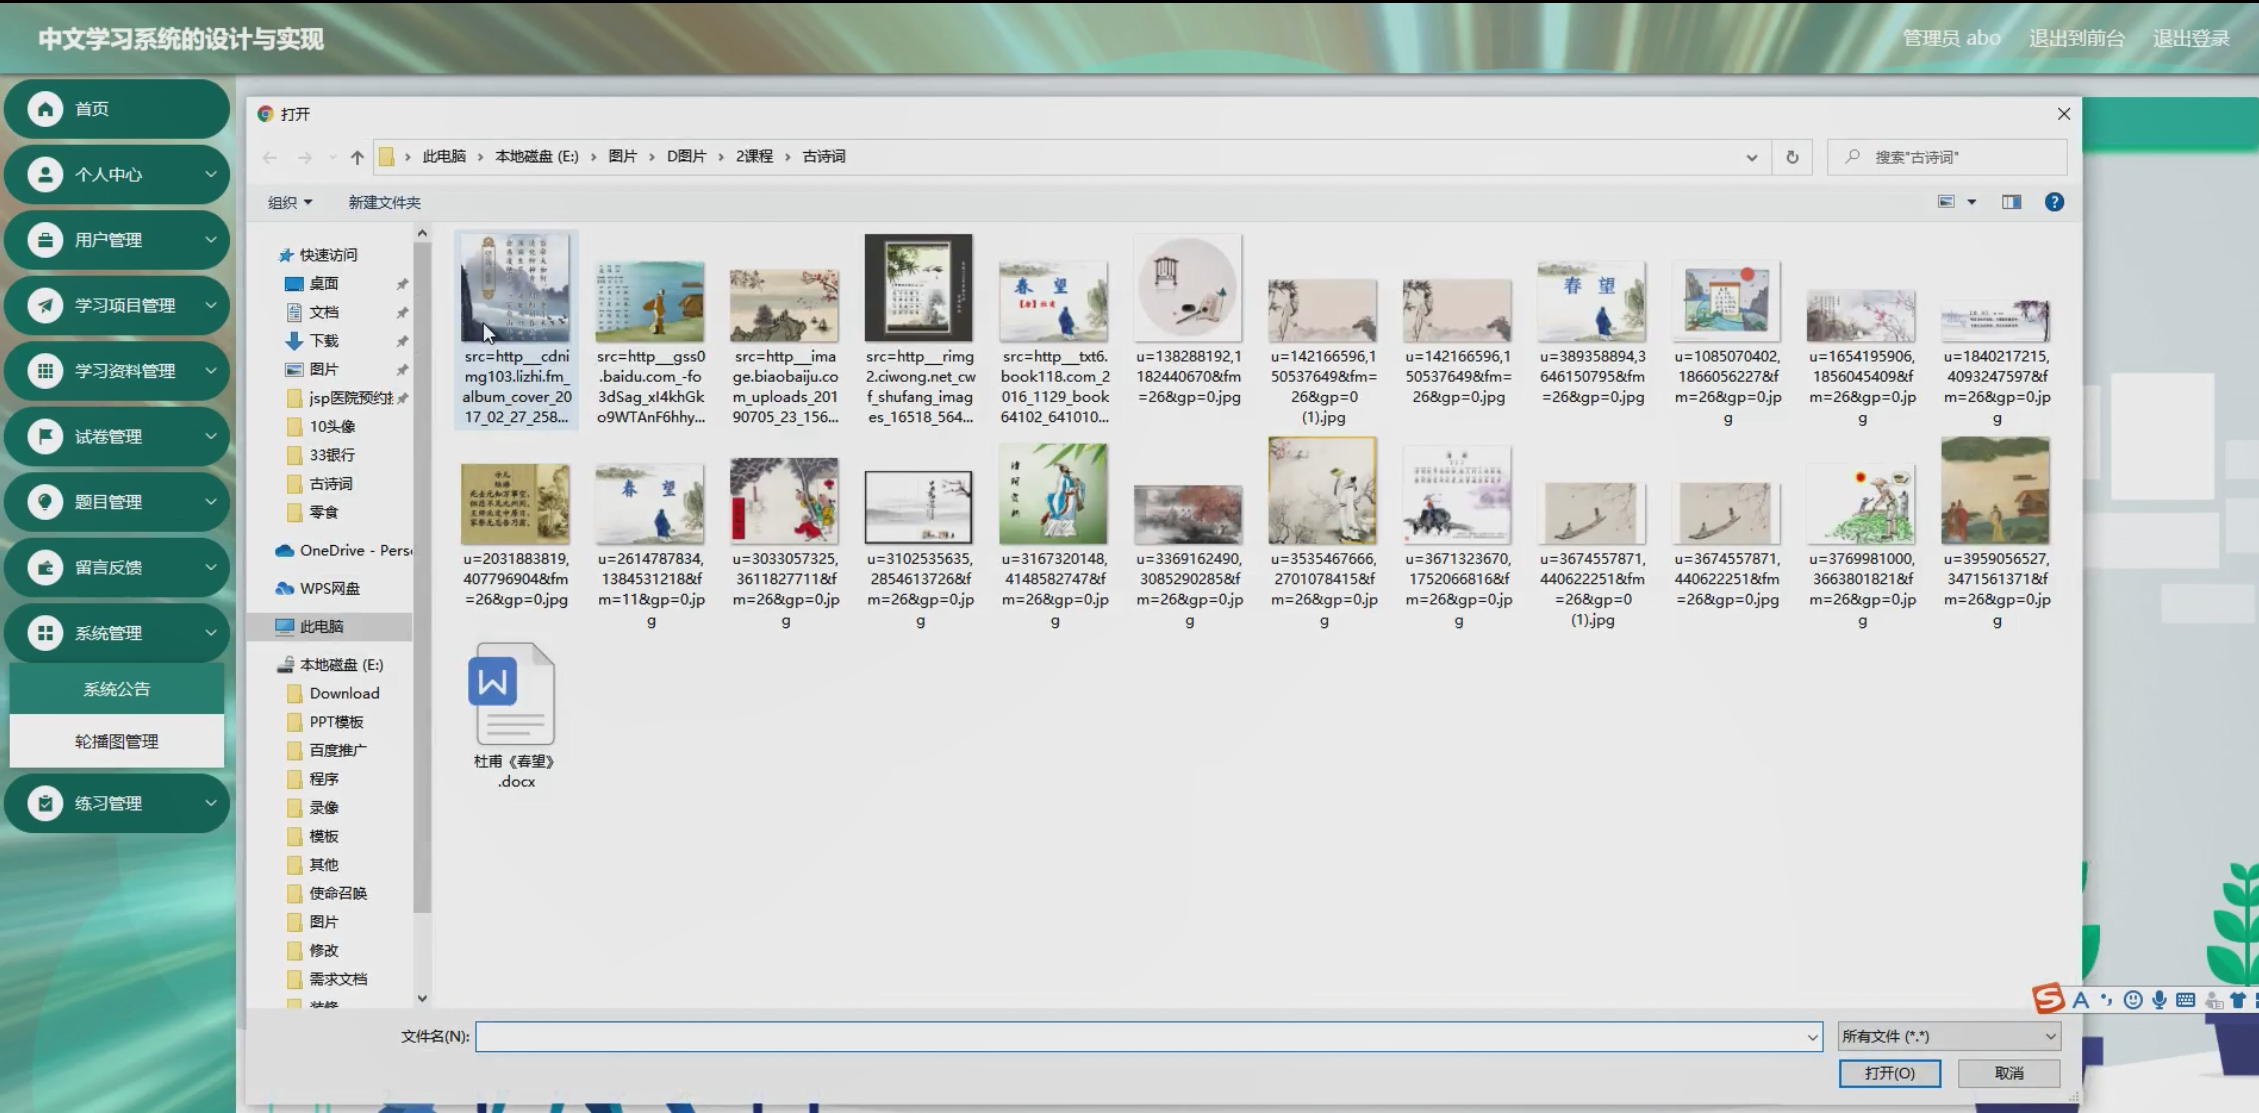Click the change view icon
The height and width of the screenshot is (1113, 2259).
click(x=1946, y=202)
